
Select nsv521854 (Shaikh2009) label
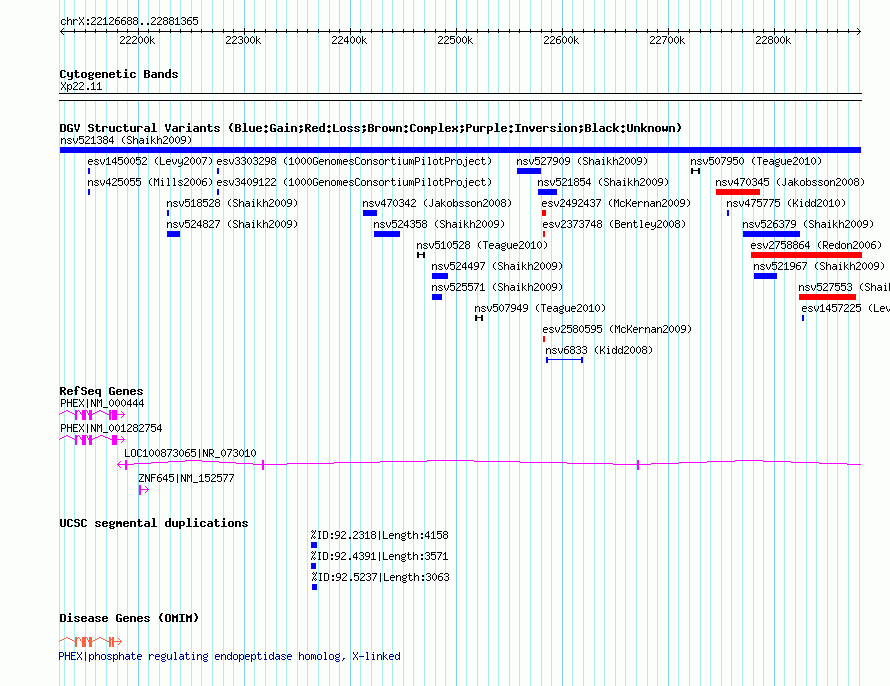click(603, 182)
